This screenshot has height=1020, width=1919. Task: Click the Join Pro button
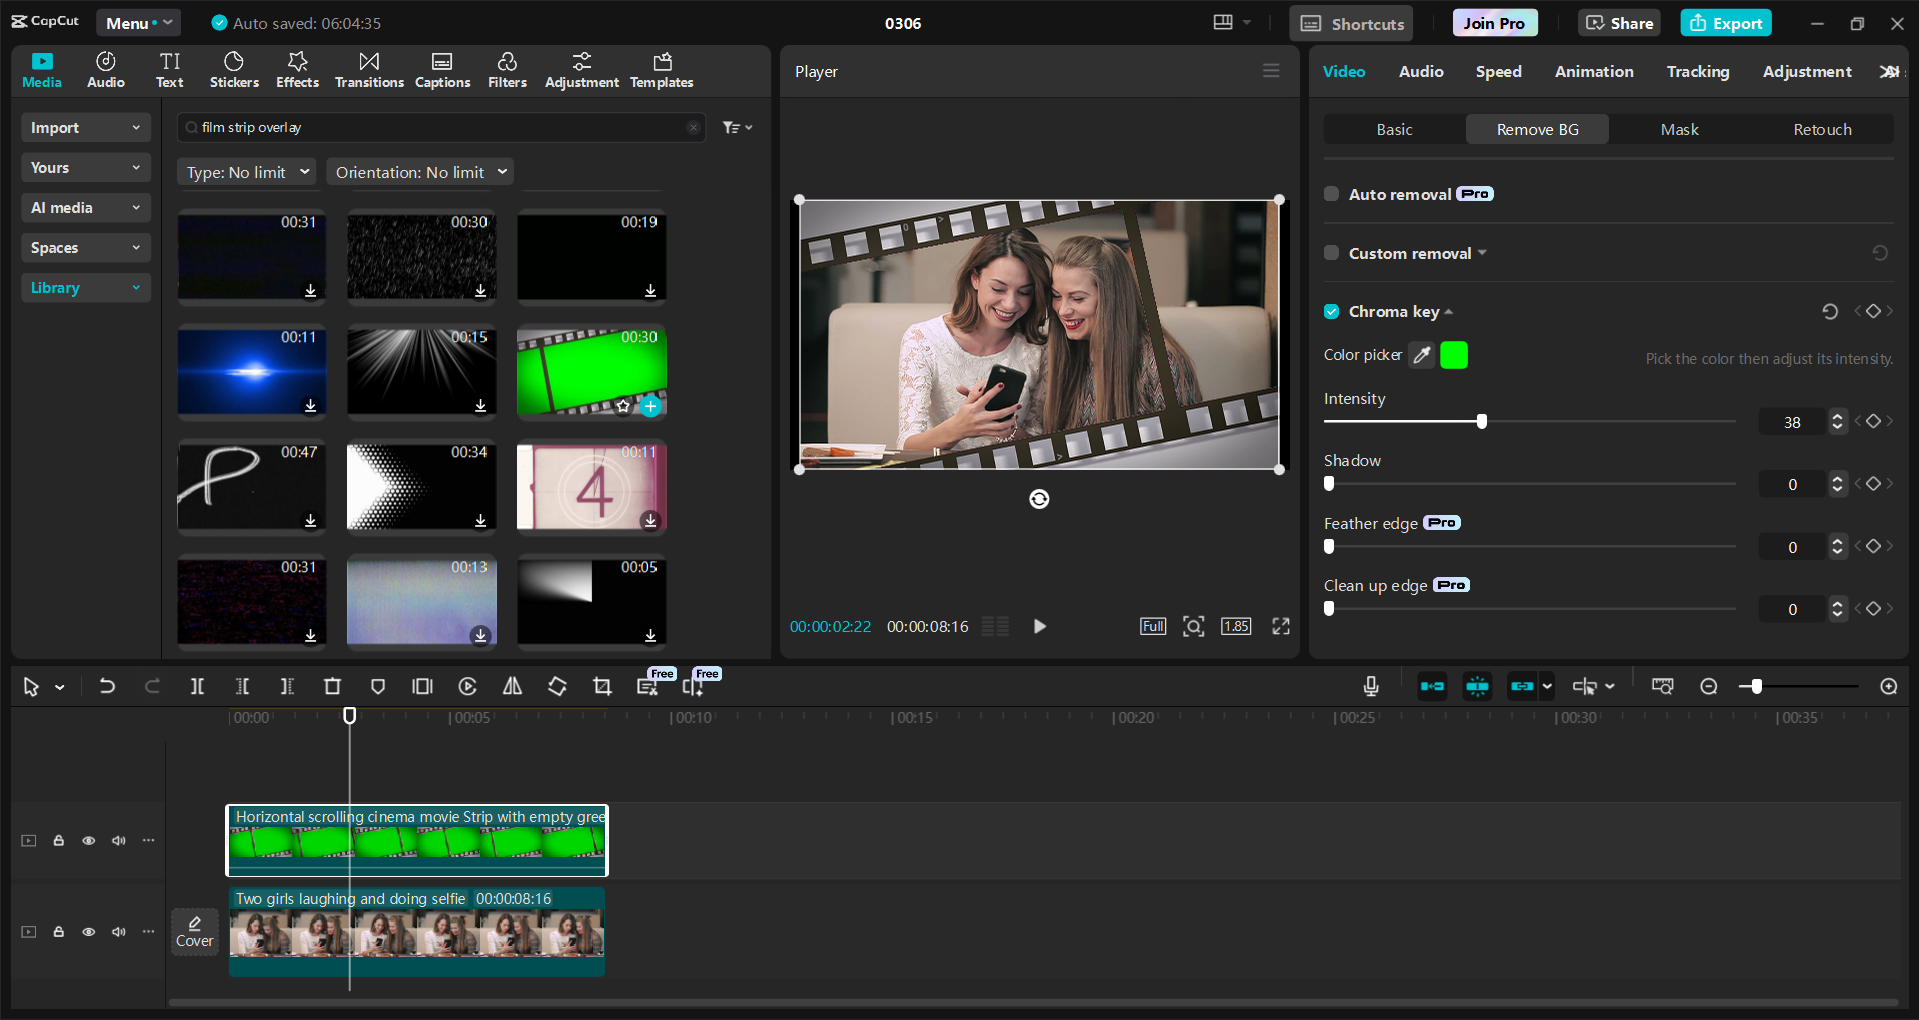coord(1494,22)
